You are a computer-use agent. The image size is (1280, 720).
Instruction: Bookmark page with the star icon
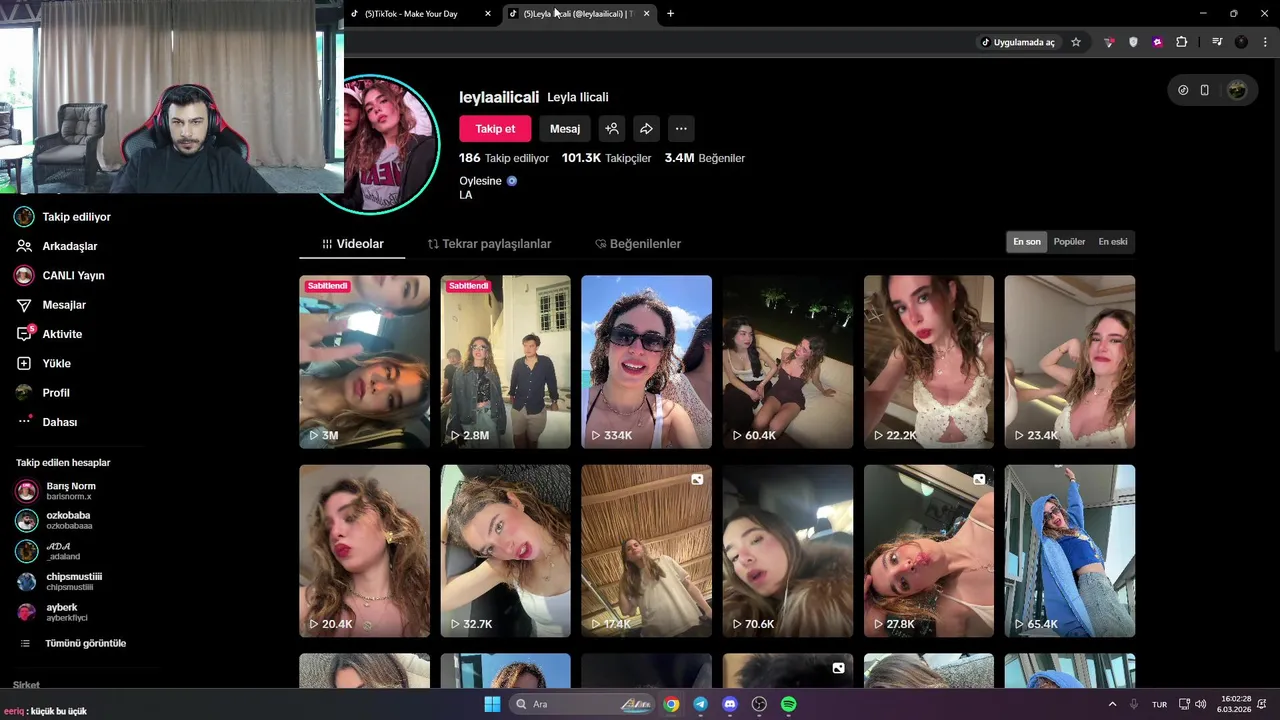point(1076,42)
